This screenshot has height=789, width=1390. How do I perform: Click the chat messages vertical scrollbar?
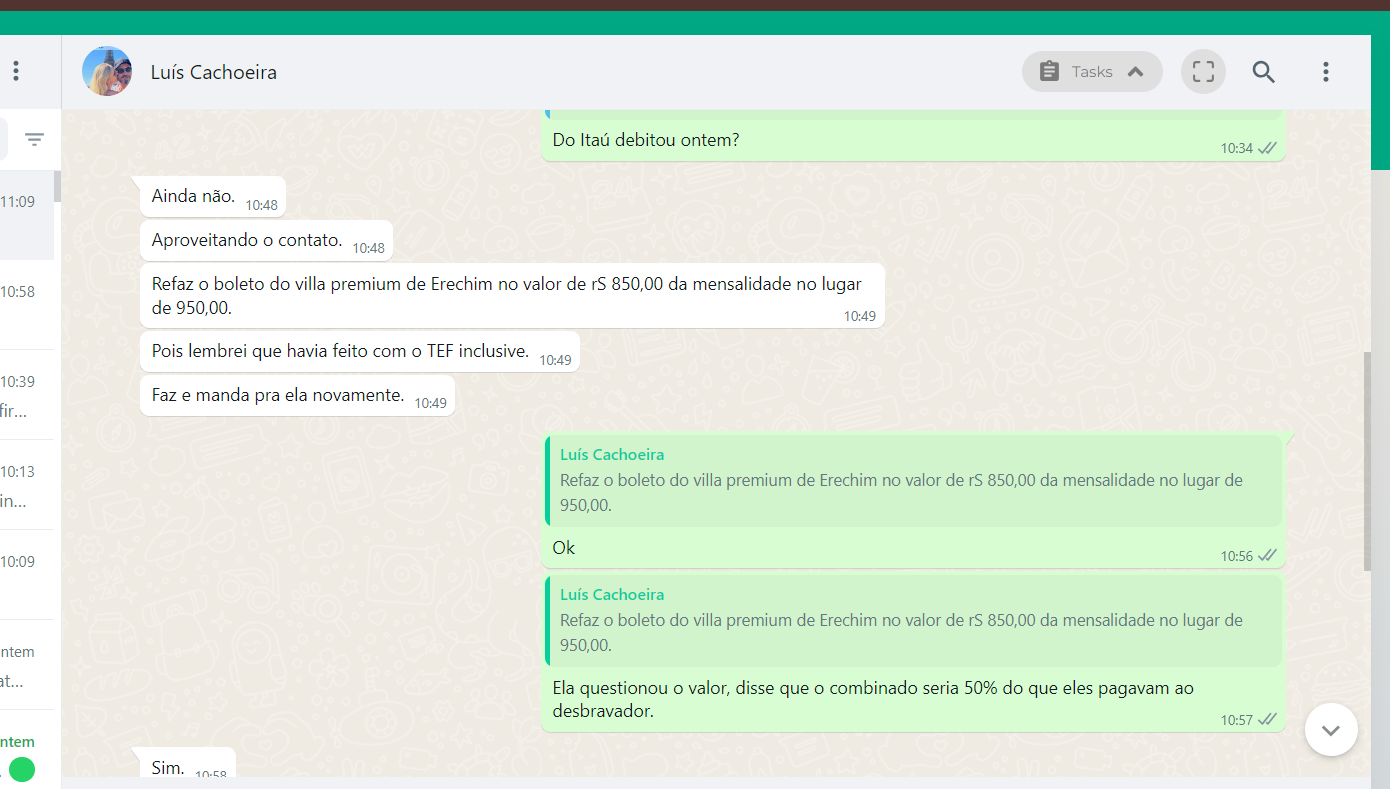[x=1367, y=460]
